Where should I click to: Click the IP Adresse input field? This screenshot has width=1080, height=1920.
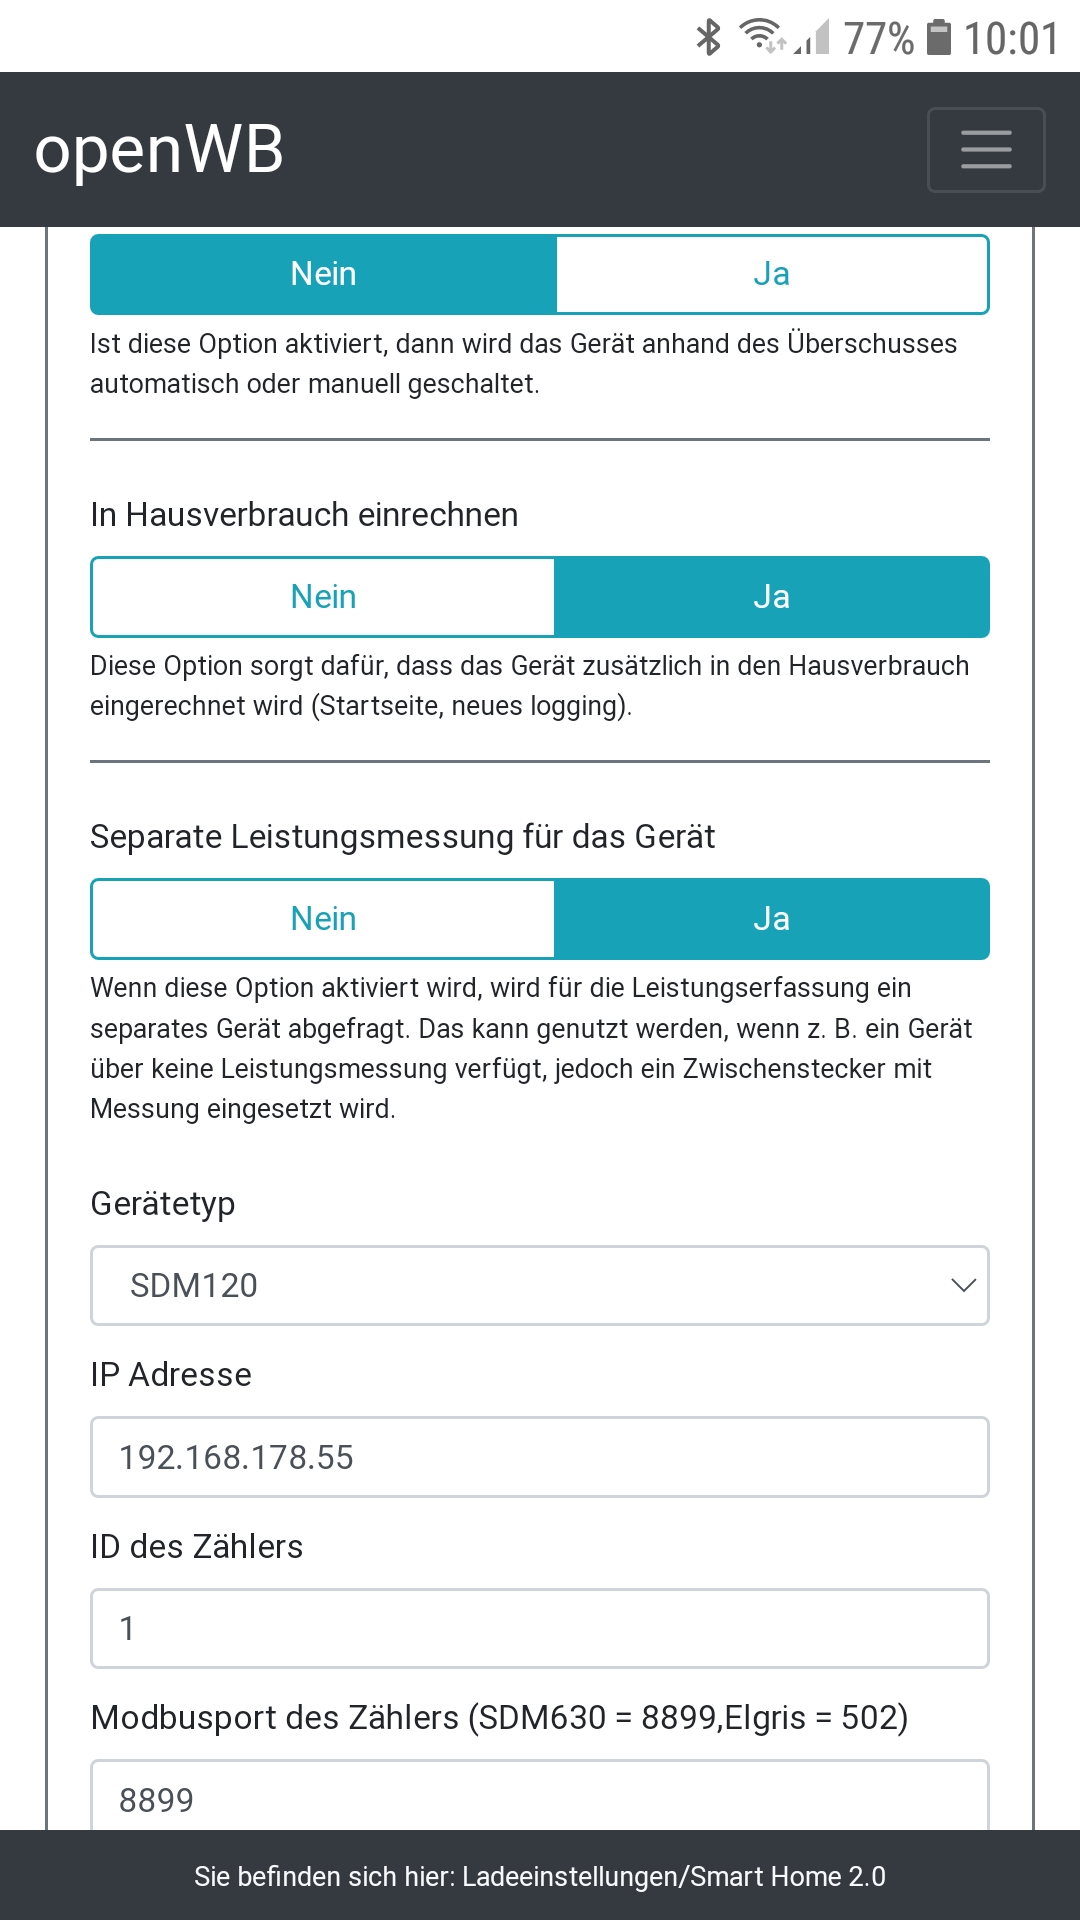point(540,1457)
